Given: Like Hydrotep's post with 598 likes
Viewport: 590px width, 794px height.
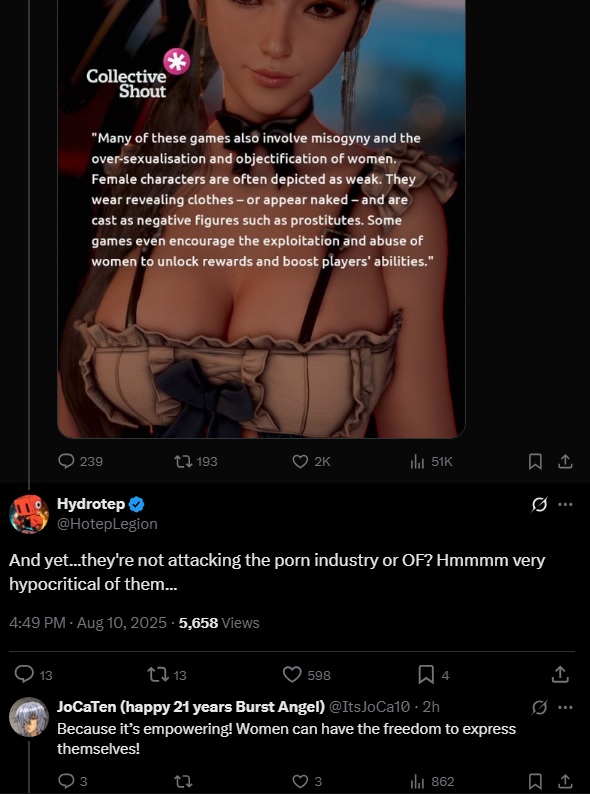Looking at the screenshot, I should 306,674.
